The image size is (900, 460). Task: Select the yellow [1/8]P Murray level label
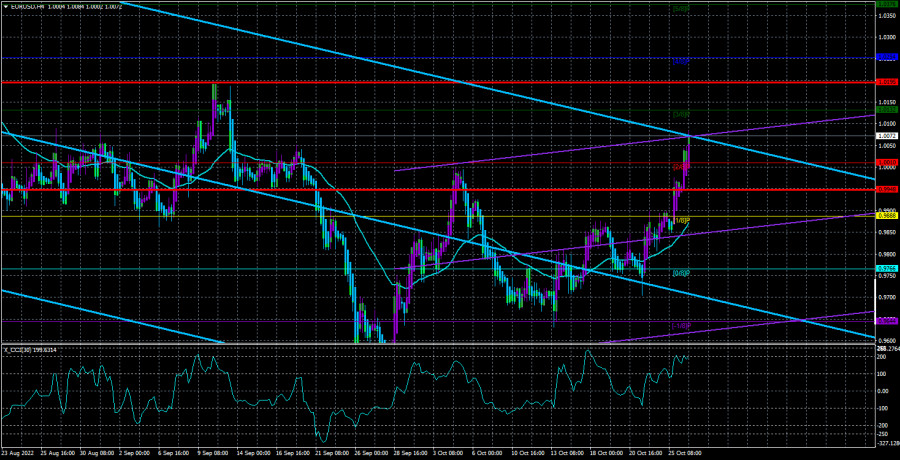pyautogui.click(x=681, y=221)
